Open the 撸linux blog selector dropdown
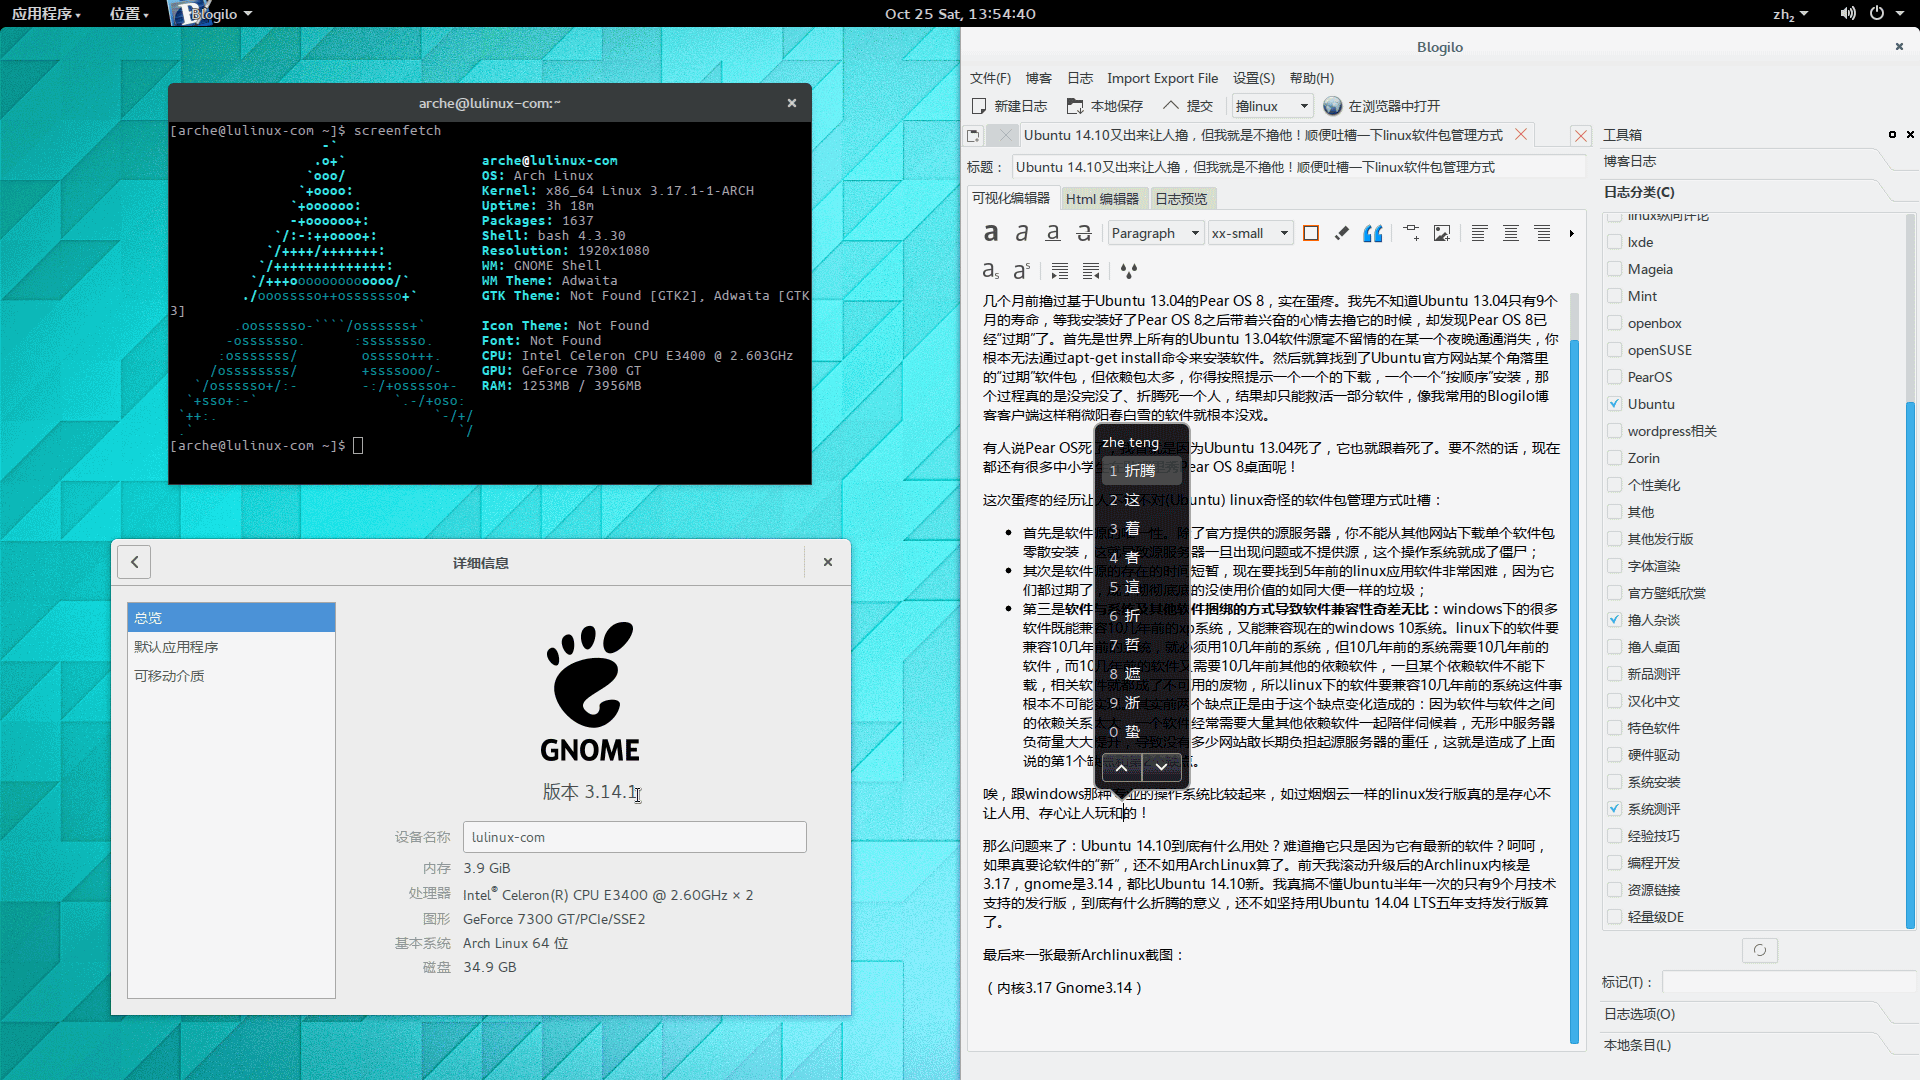Screen dimensions: 1920x1080 click(1272, 106)
